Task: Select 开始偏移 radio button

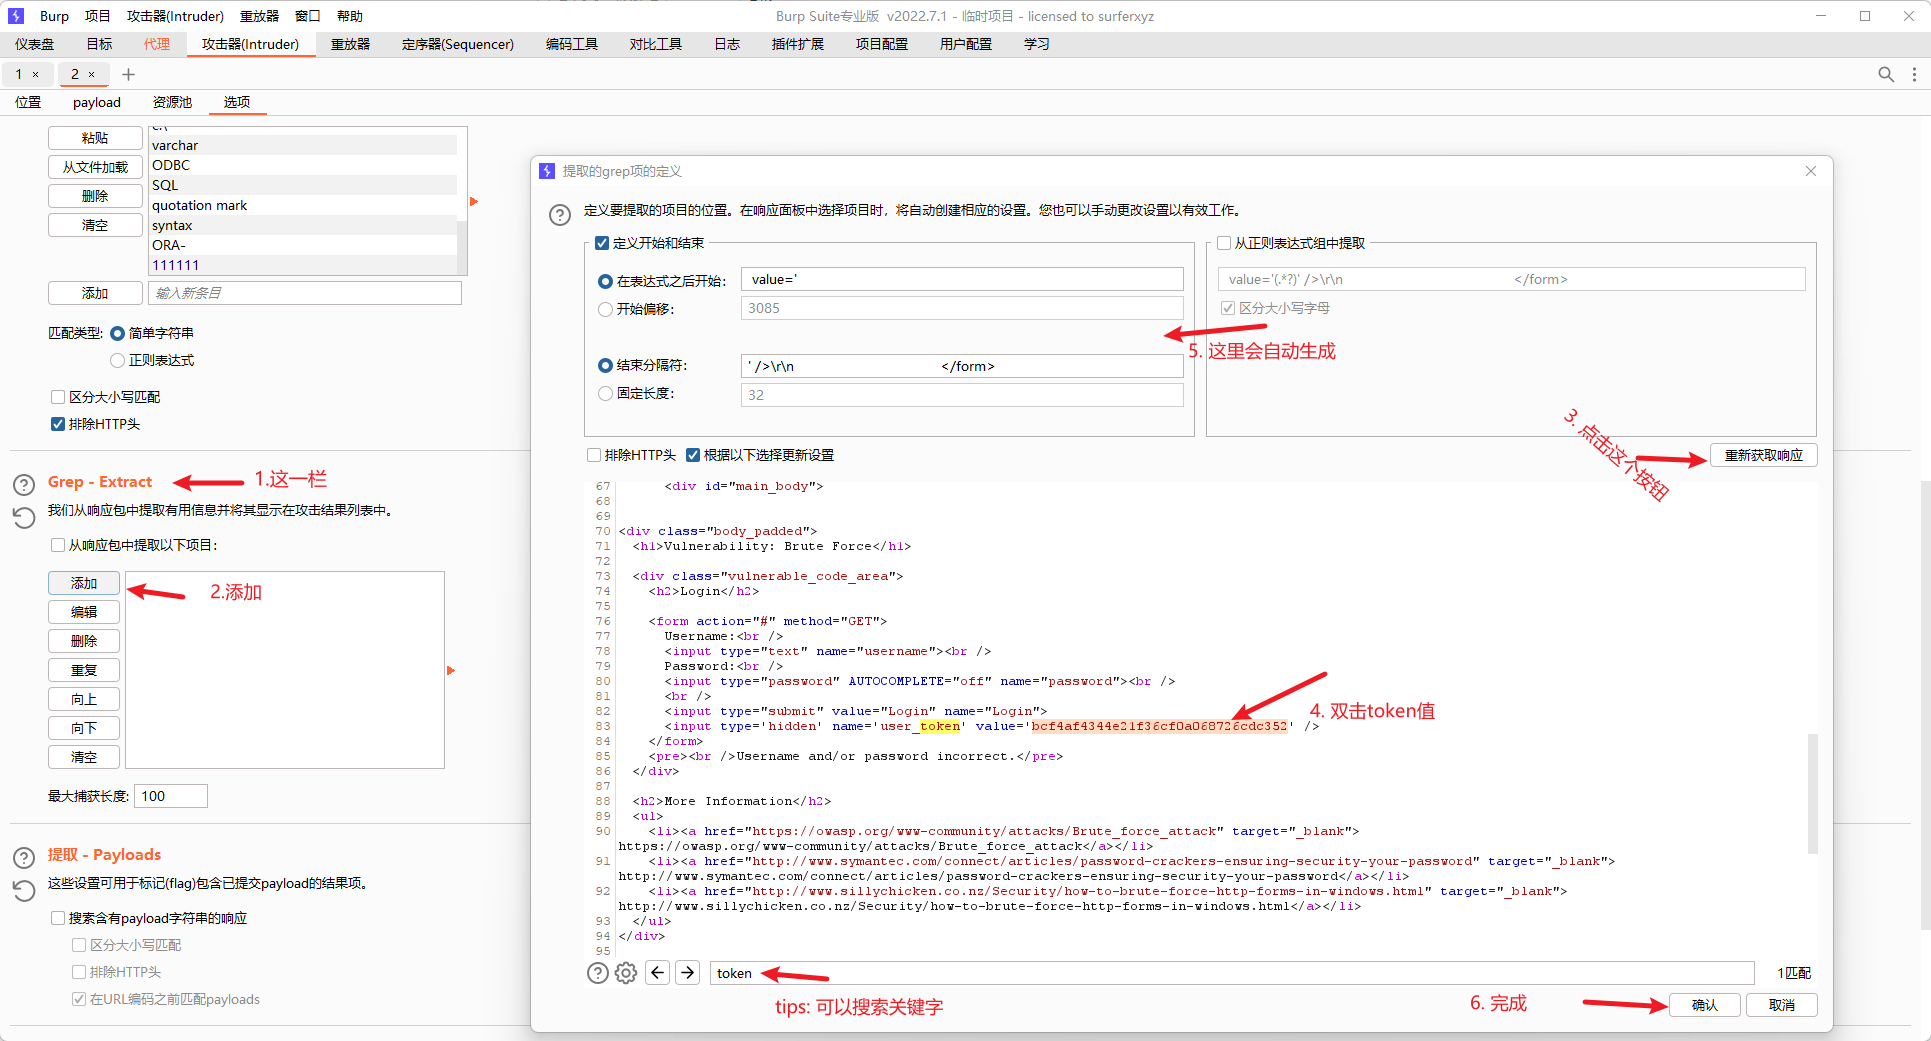Action: coord(605,310)
